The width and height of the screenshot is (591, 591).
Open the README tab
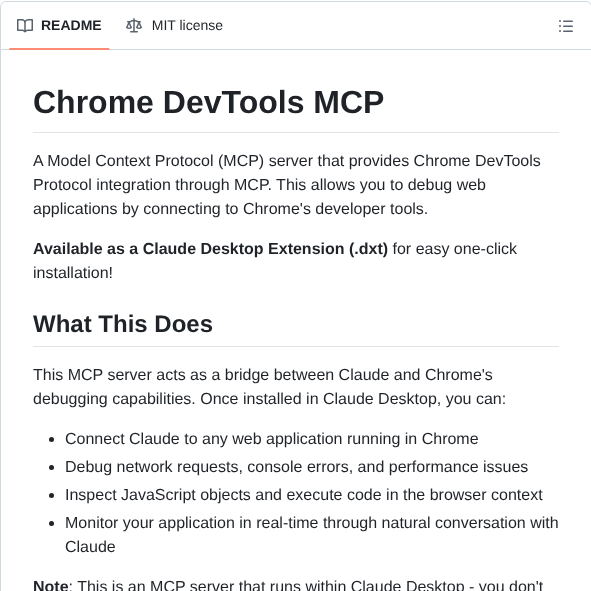(59, 26)
